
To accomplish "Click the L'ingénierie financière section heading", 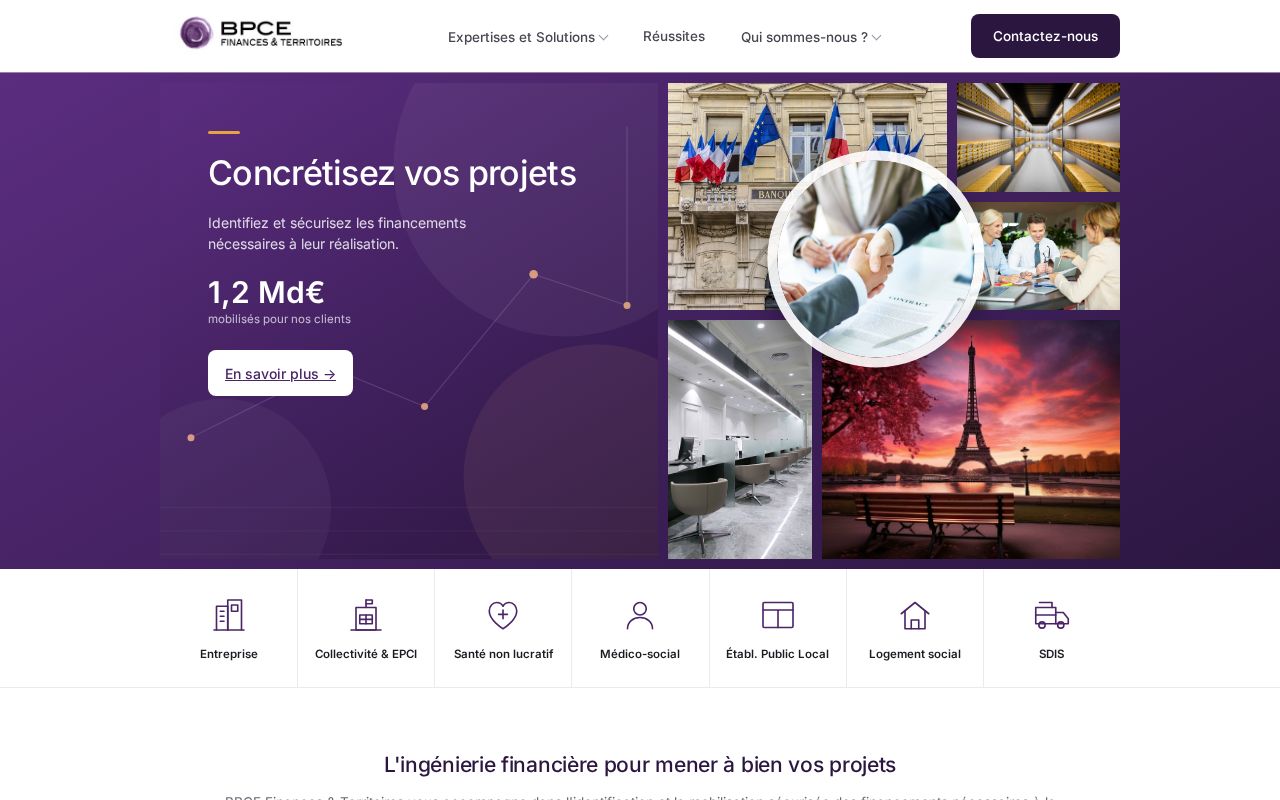I will (640, 765).
